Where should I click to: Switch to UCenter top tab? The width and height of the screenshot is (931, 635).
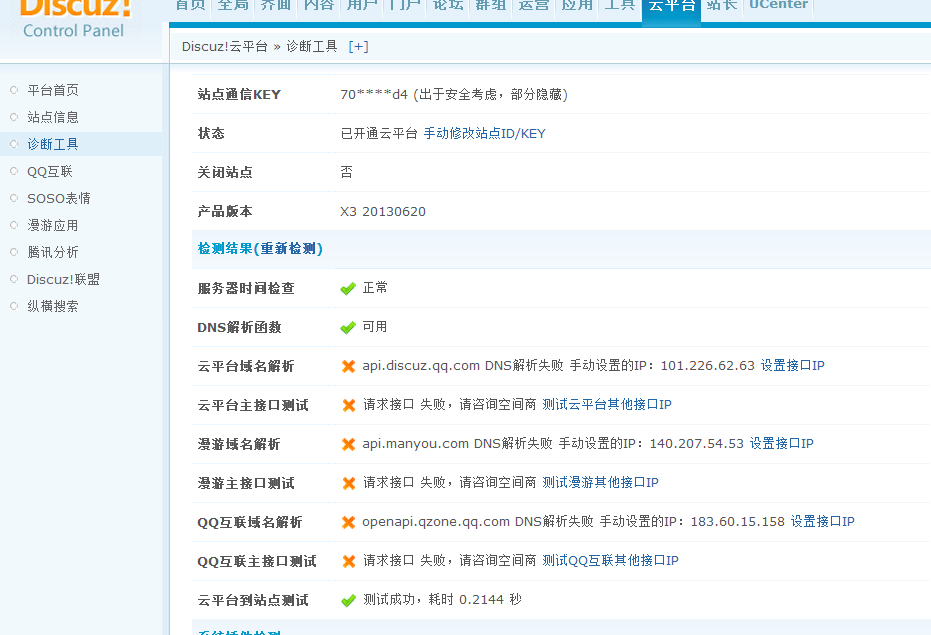click(778, 7)
